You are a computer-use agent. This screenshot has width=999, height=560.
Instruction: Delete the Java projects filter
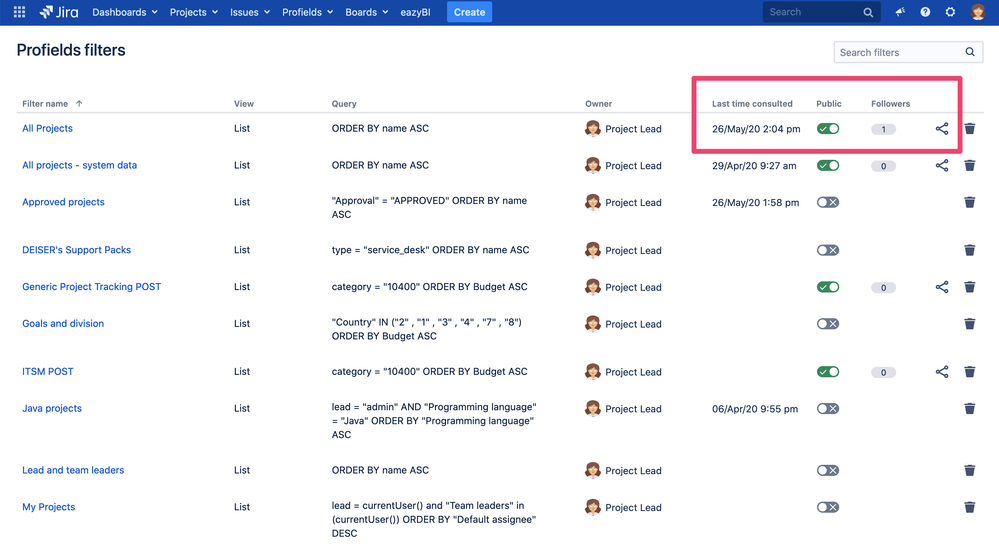tap(970, 409)
